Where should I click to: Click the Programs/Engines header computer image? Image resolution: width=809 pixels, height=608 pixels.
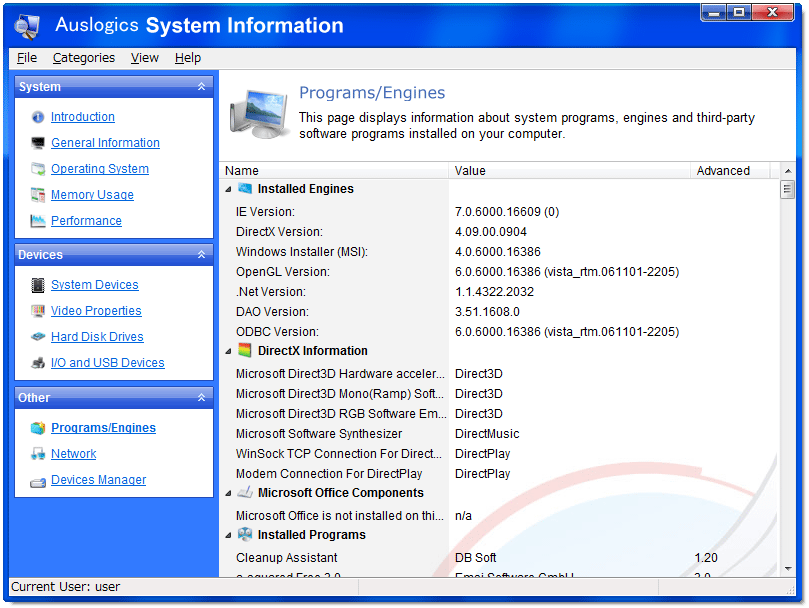pos(260,115)
